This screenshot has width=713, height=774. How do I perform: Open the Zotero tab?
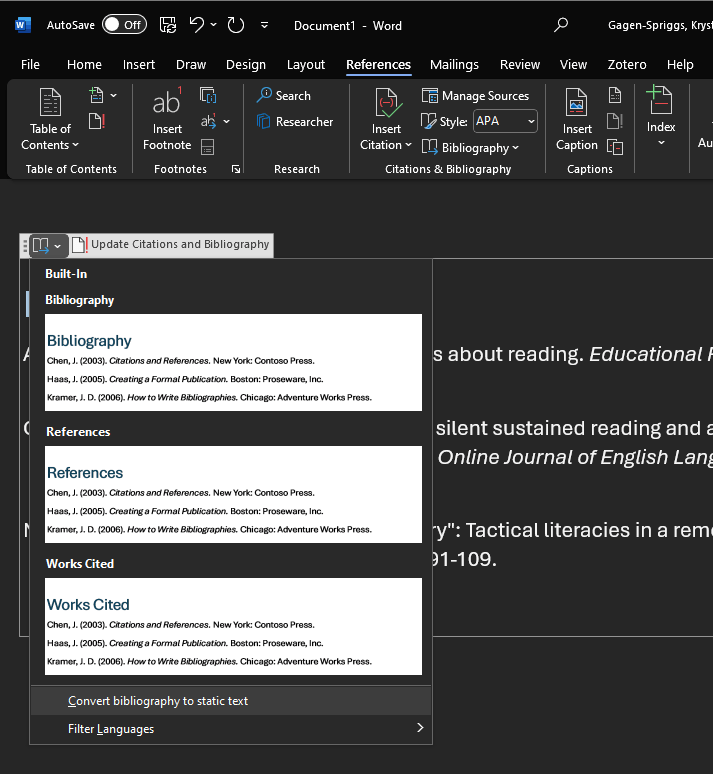click(x=626, y=64)
